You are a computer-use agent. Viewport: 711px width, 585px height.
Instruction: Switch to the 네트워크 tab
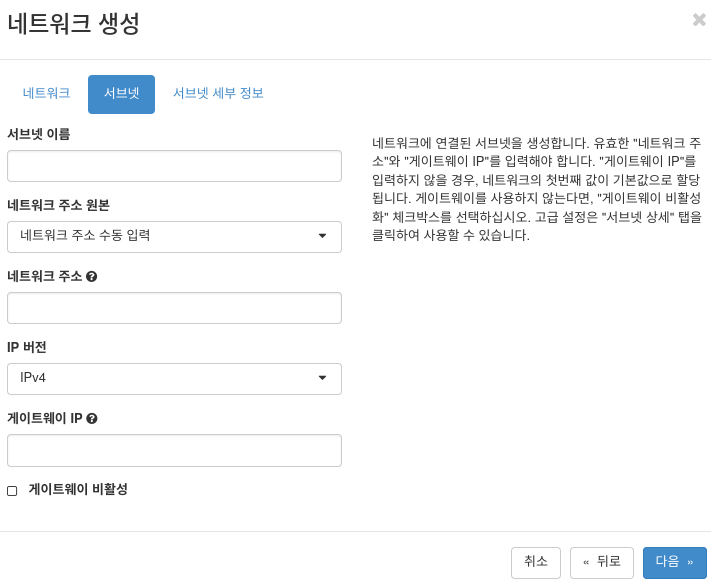click(x=46, y=94)
